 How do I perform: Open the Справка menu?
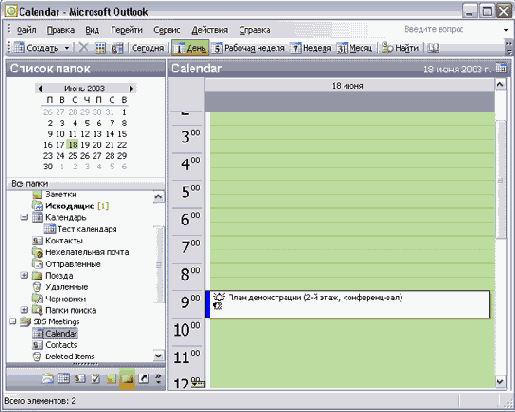255,30
